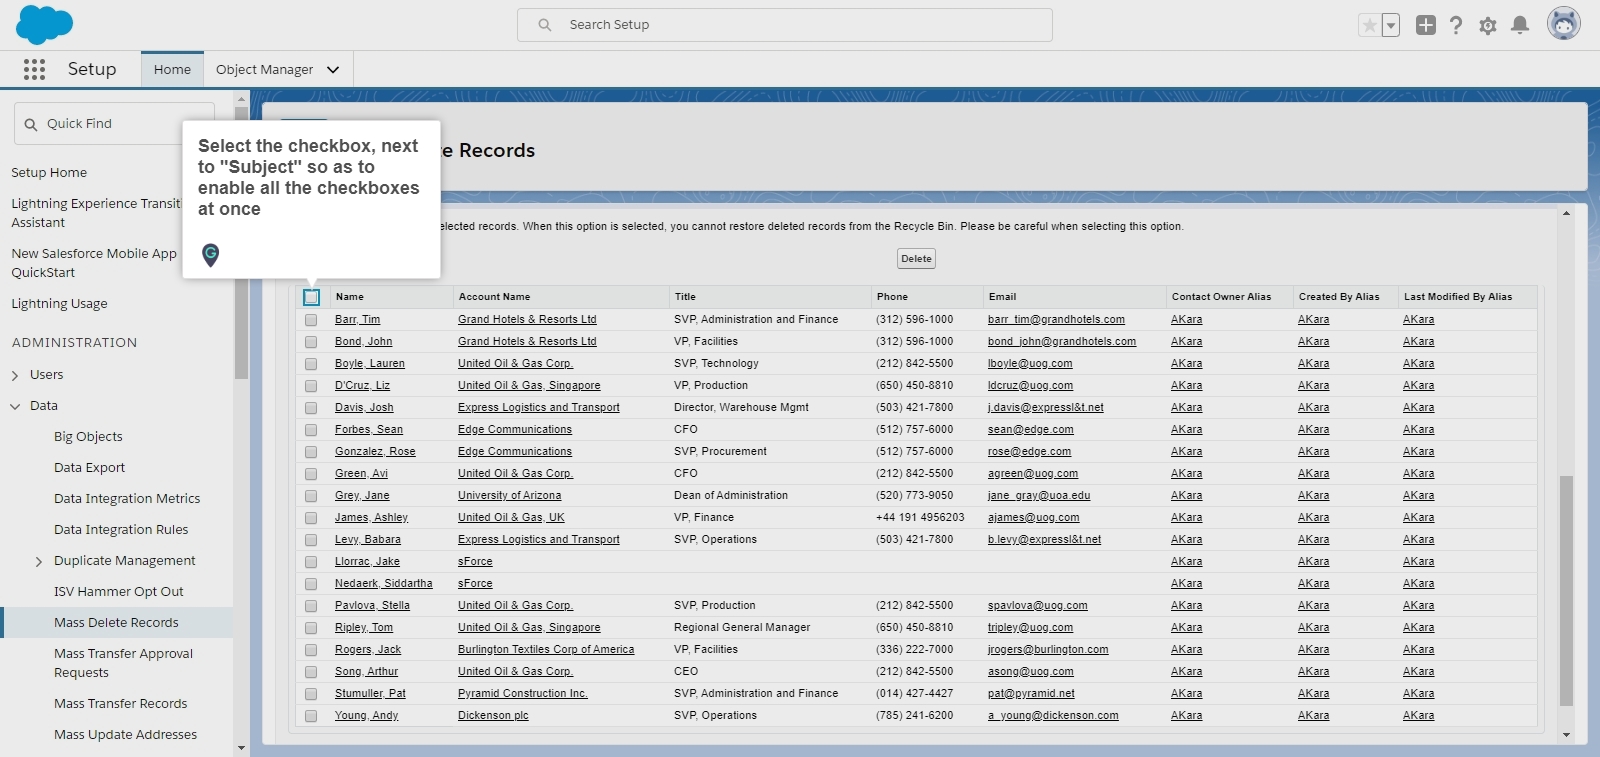1600x757 pixels.
Task: Open the Help question mark icon
Action: point(1456,25)
